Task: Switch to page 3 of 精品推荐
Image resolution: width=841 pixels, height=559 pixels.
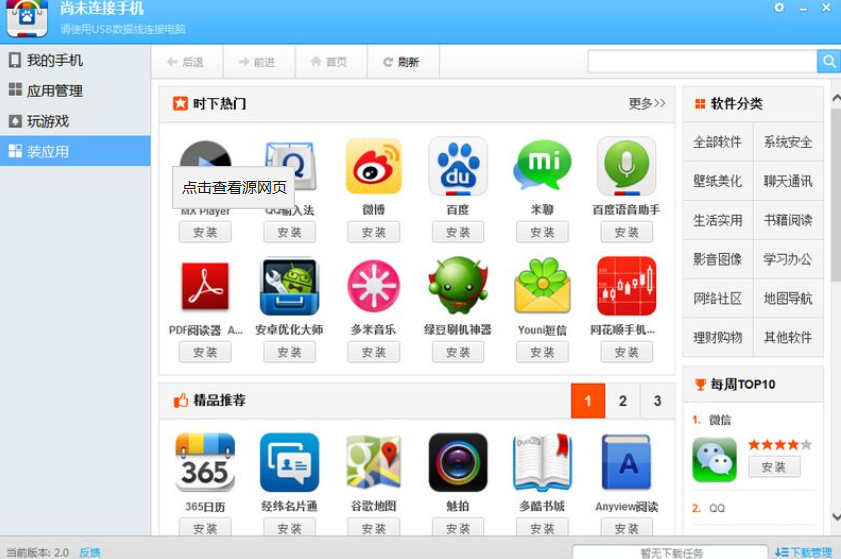Action: pos(658,401)
